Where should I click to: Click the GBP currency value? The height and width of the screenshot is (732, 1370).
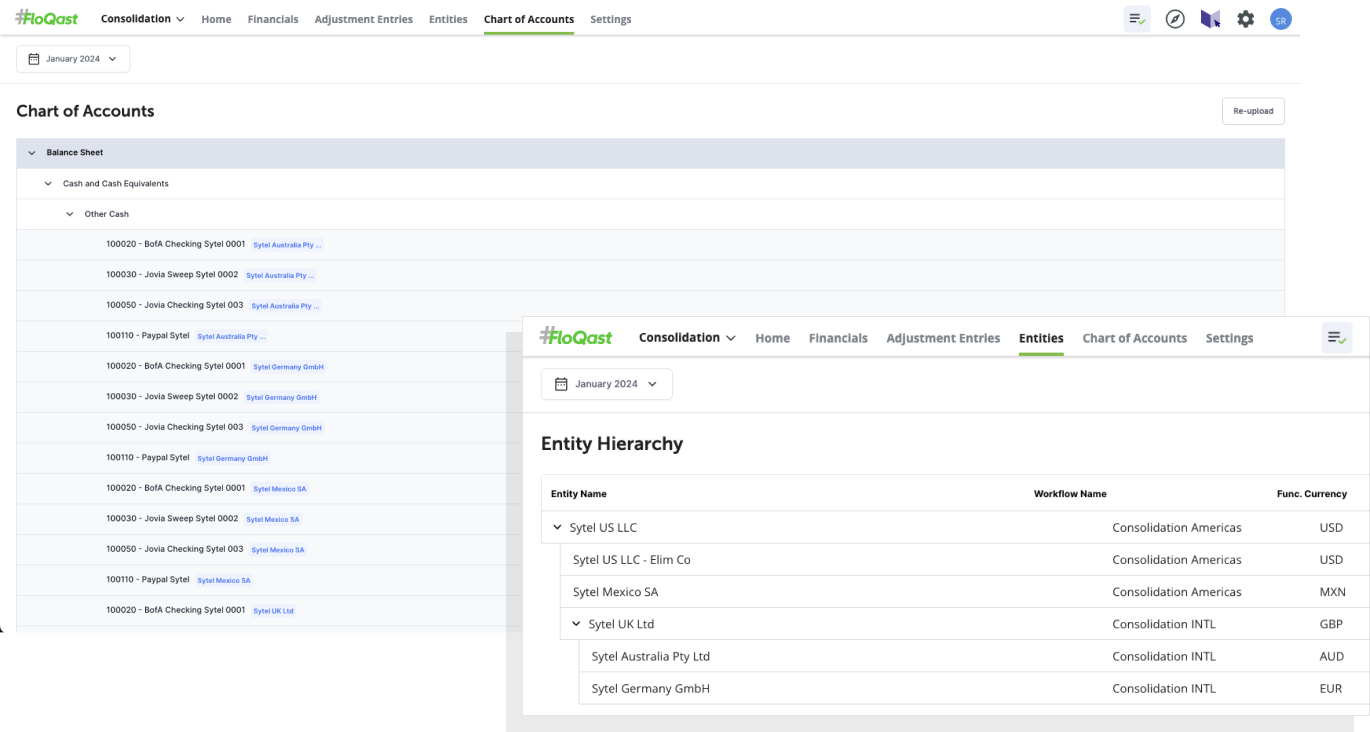click(1331, 624)
